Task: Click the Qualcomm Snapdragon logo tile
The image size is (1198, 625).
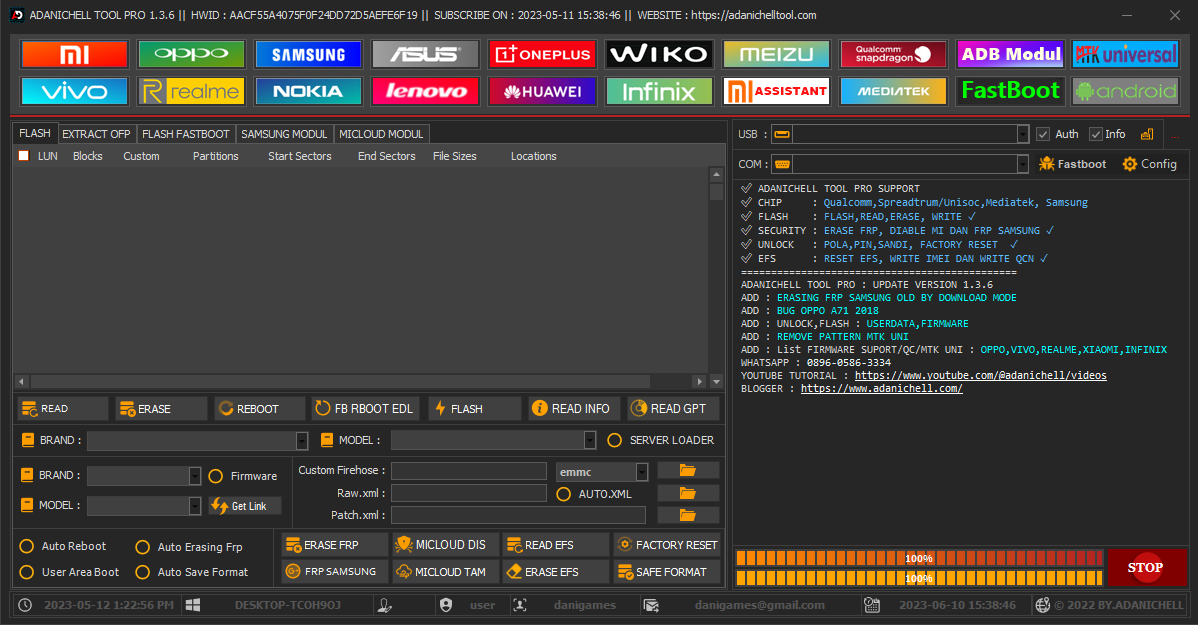Action: [893, 54]
